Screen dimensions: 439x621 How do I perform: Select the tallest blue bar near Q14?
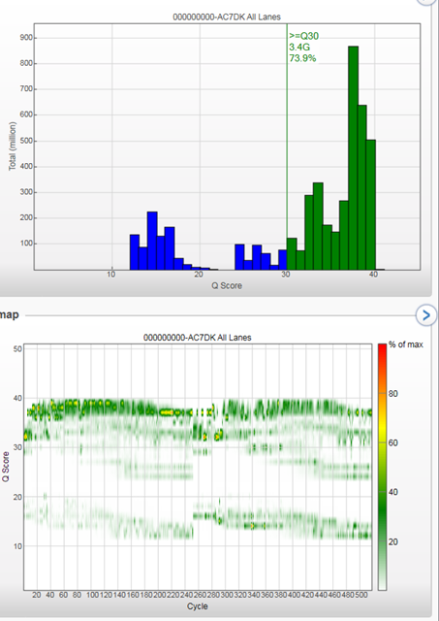(152, 240)
